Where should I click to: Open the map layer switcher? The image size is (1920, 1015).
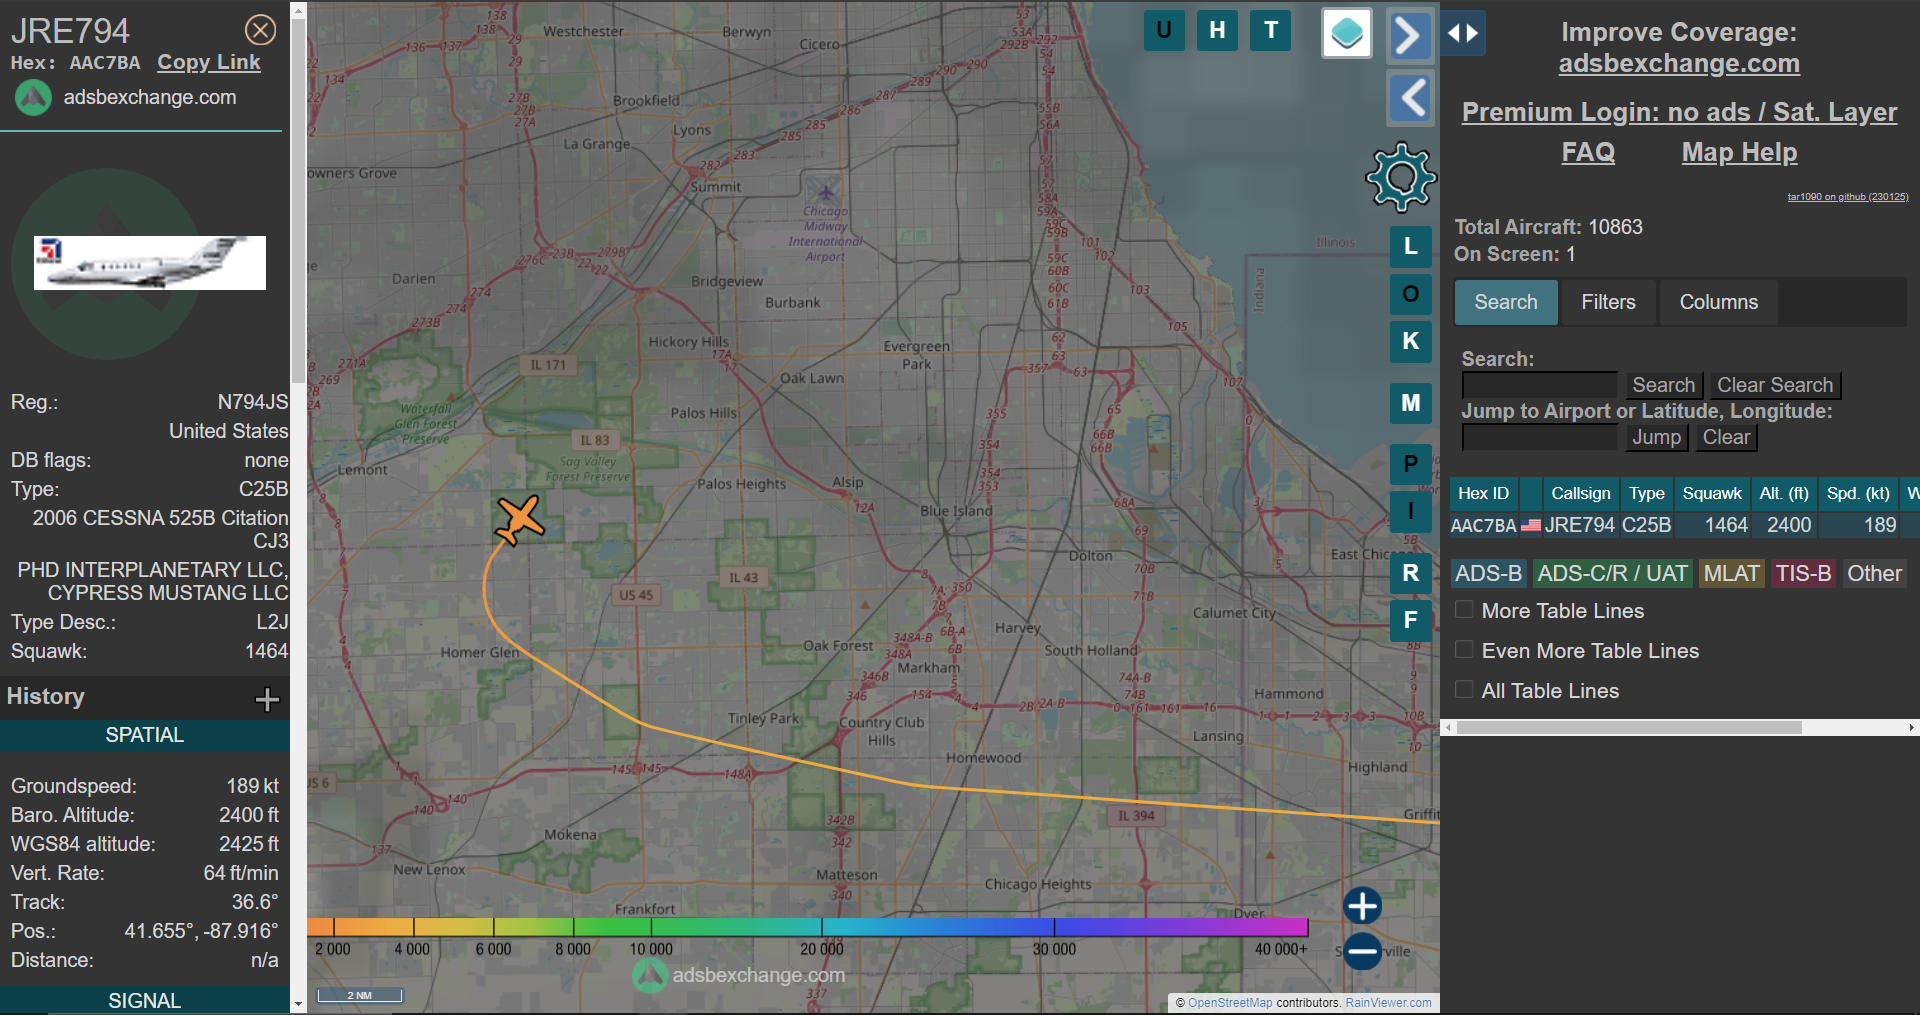pos(1347,33)
